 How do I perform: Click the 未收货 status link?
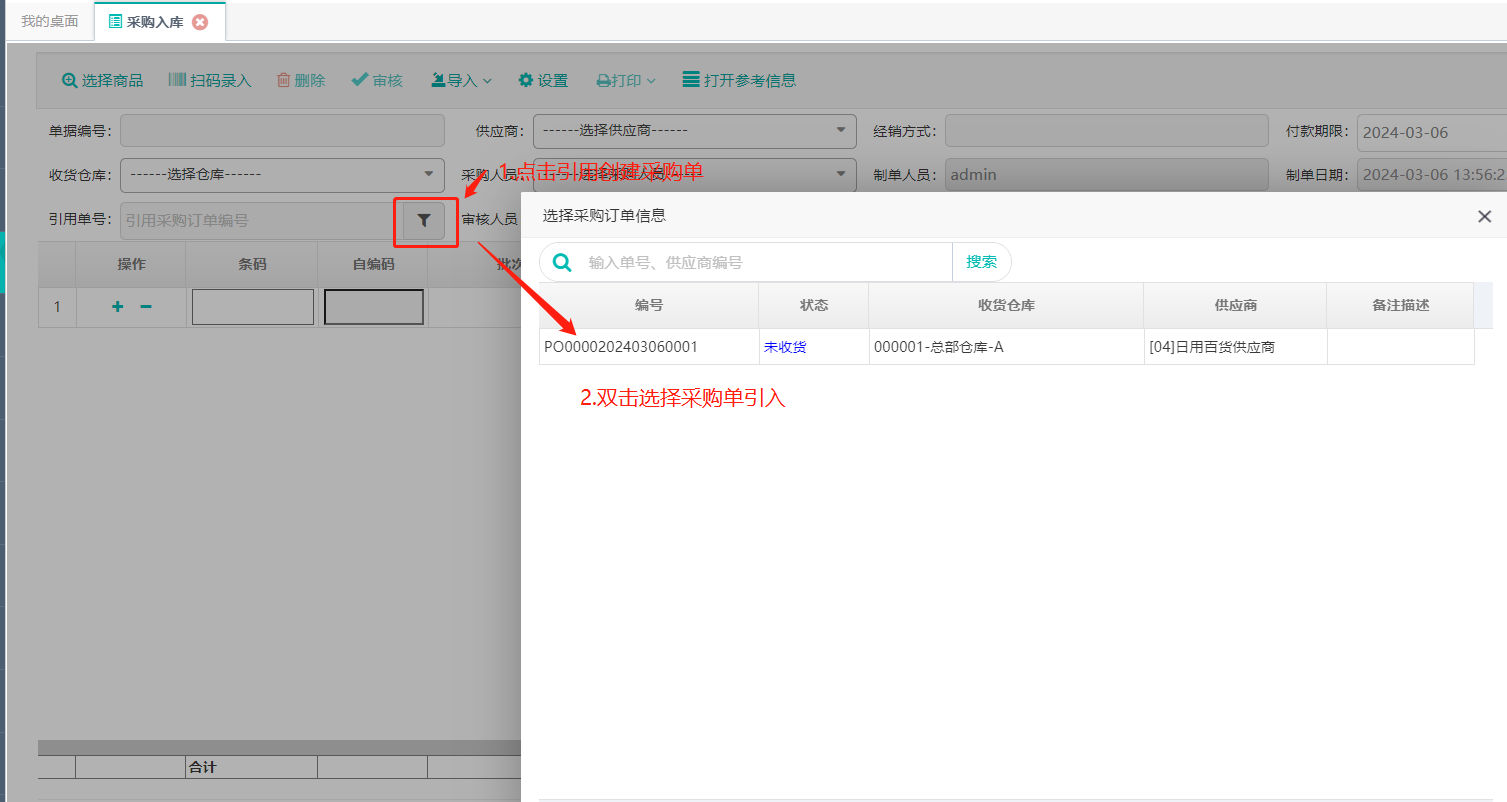(x=785, y=347)
